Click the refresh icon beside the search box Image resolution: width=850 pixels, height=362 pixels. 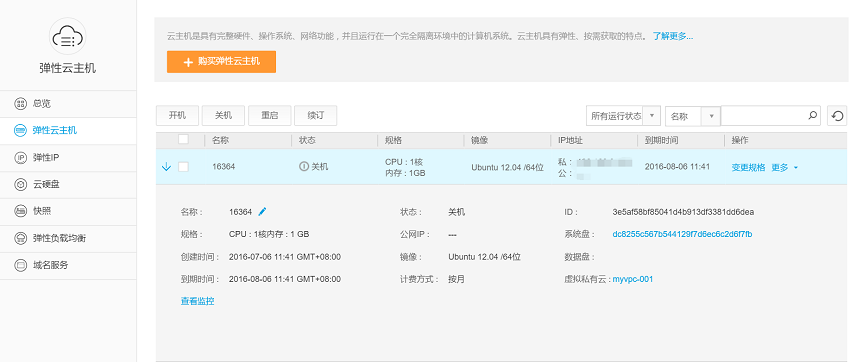[837, 116]
